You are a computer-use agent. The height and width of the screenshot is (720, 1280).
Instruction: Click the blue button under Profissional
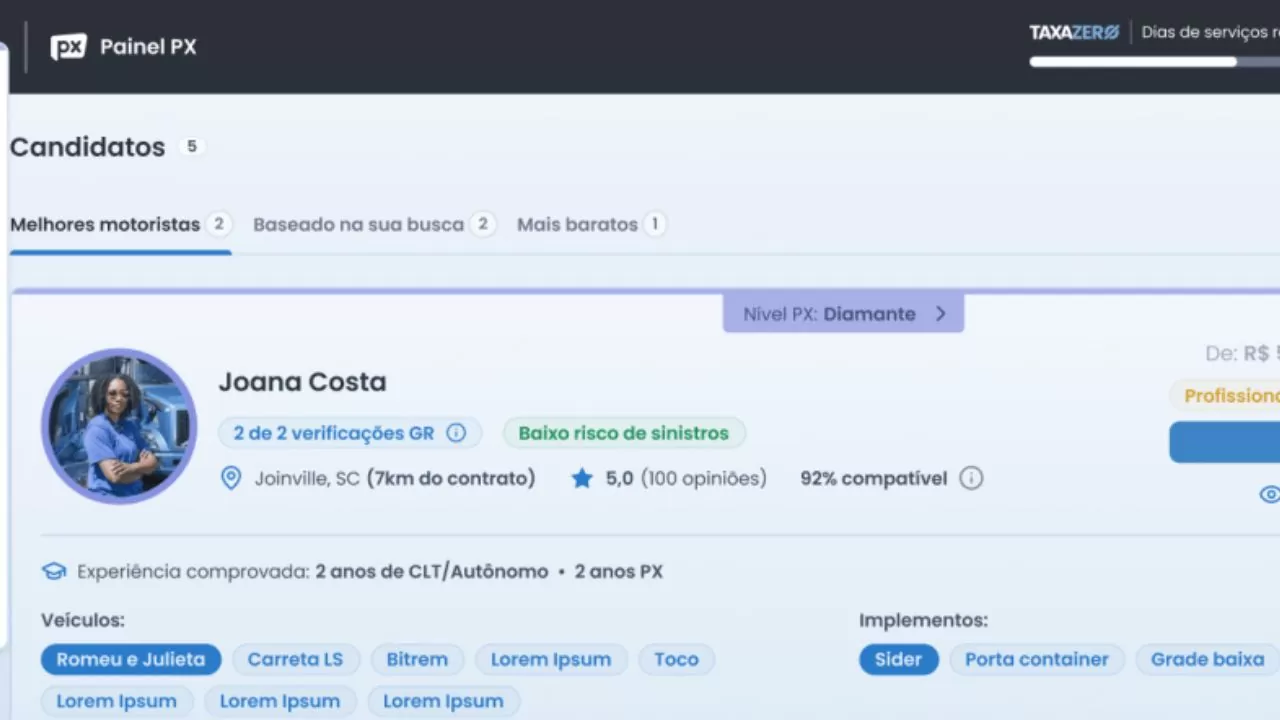(1225, 442)
